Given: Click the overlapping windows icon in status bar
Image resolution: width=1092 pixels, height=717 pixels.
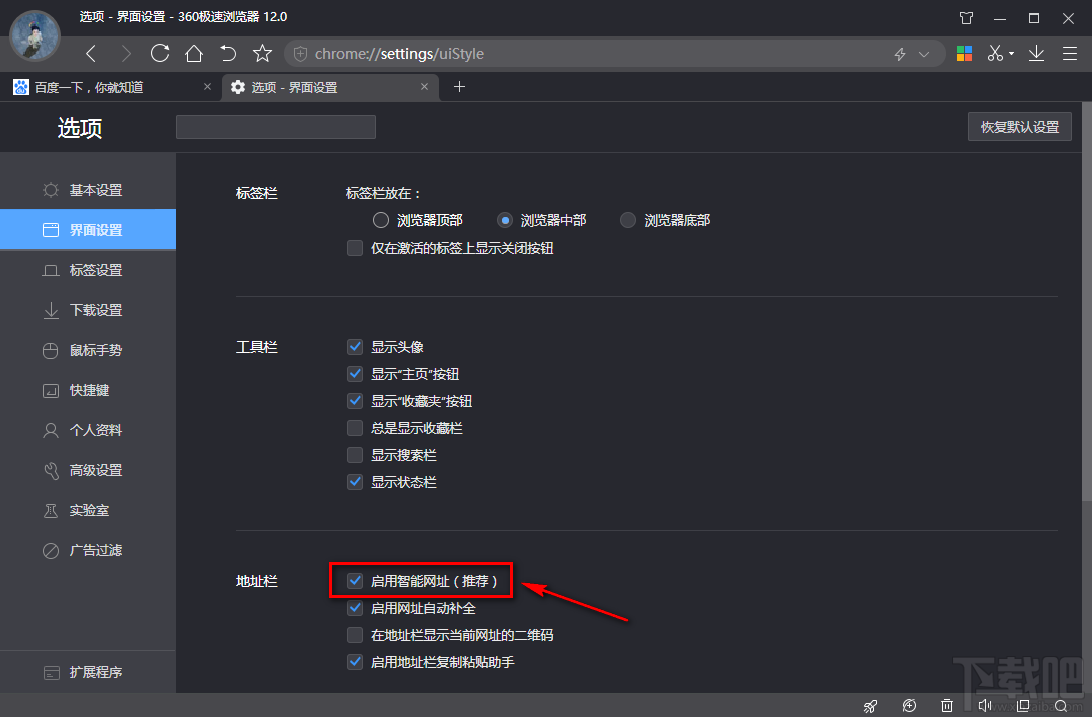Looking at the screenshot, I should tap(1022, 706).
